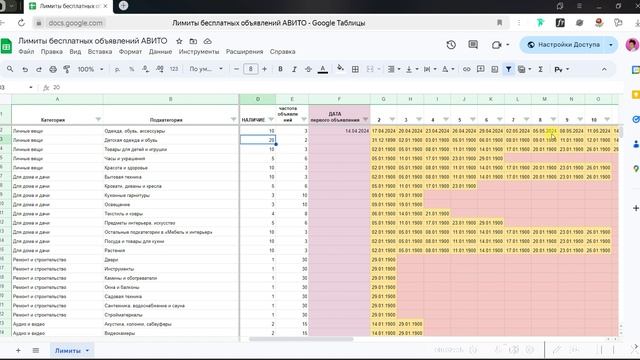Activate the paint format roller
640x360 pixels.
[67, 69]
